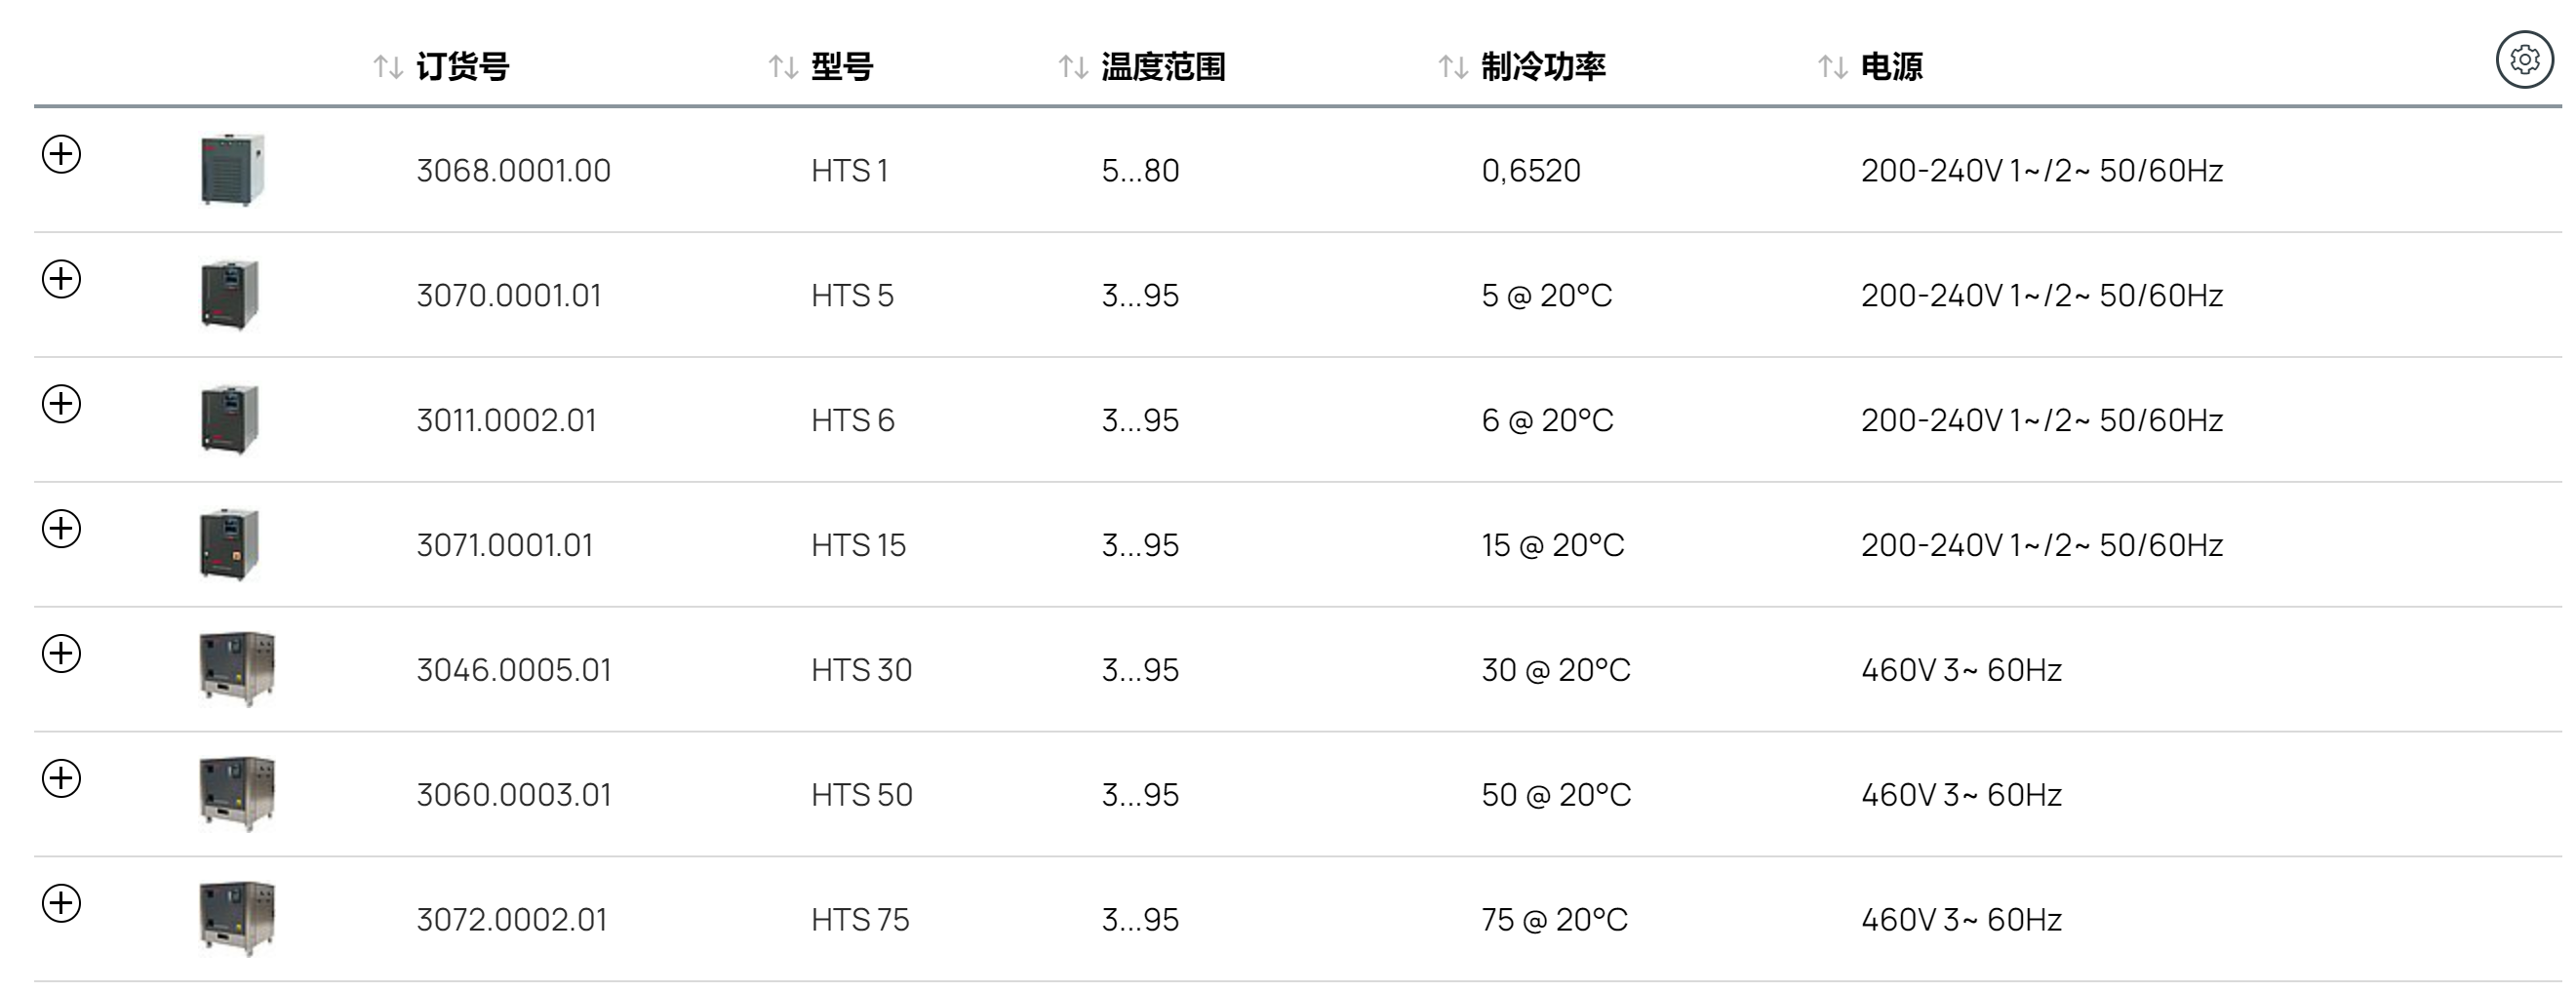Sort table by 温度范围 column arrows
2576x992 pixels.
coord(1073,67)
